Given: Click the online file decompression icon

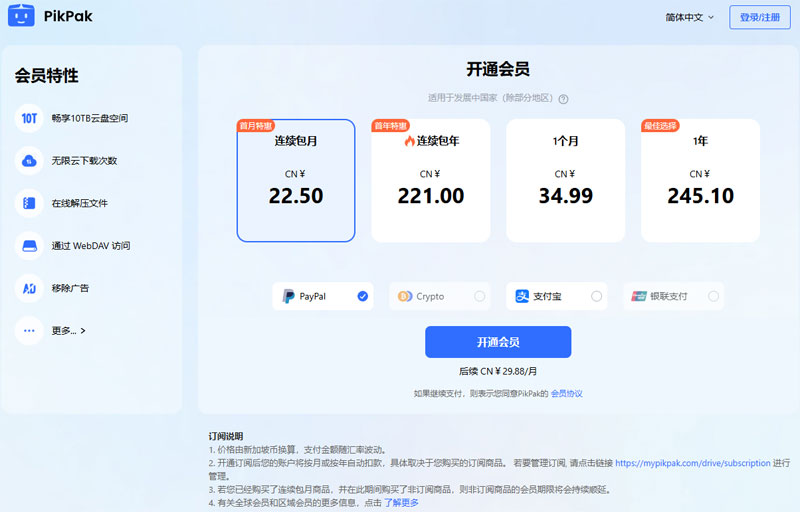Looking at the screenshot, I should pyautogui.click(x=29, y=203).
